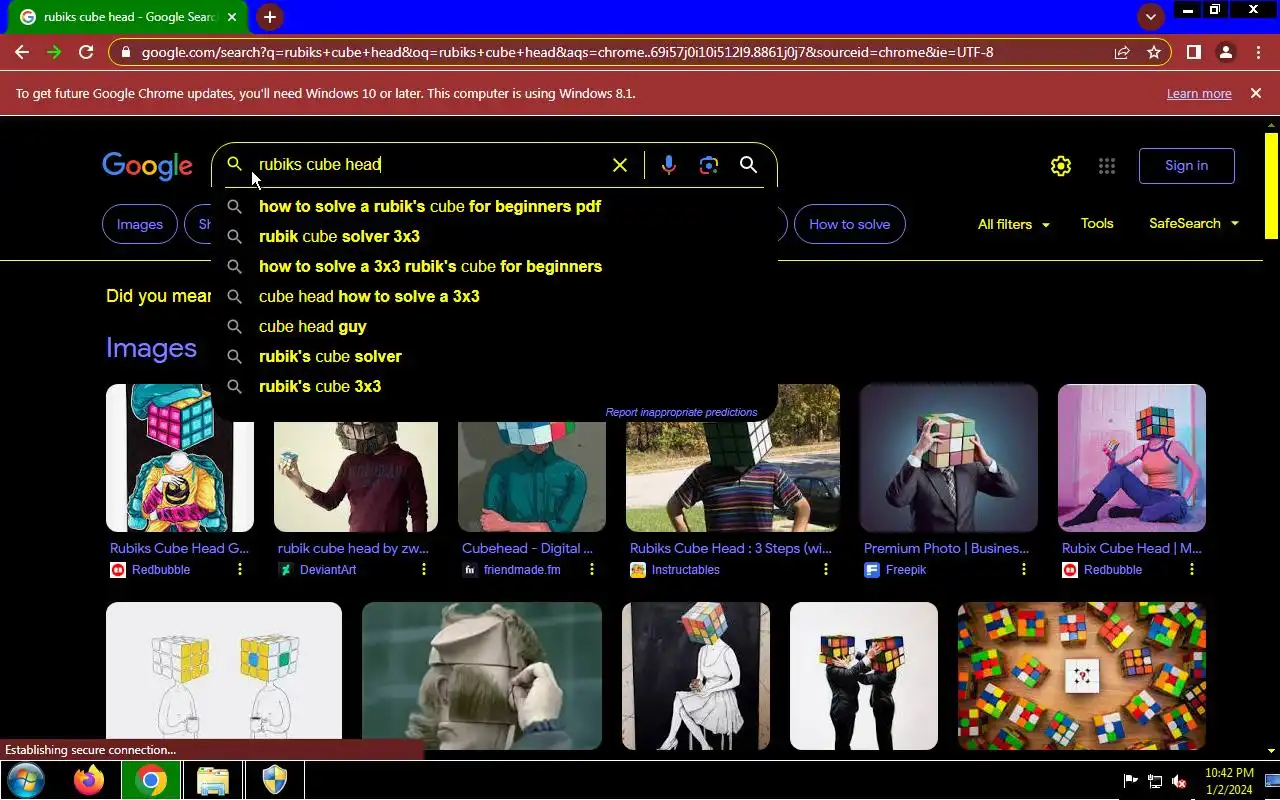The height and width of the screenshot is (800, 1280).
Task: Submit search with magnifier button
Action: 748,165
